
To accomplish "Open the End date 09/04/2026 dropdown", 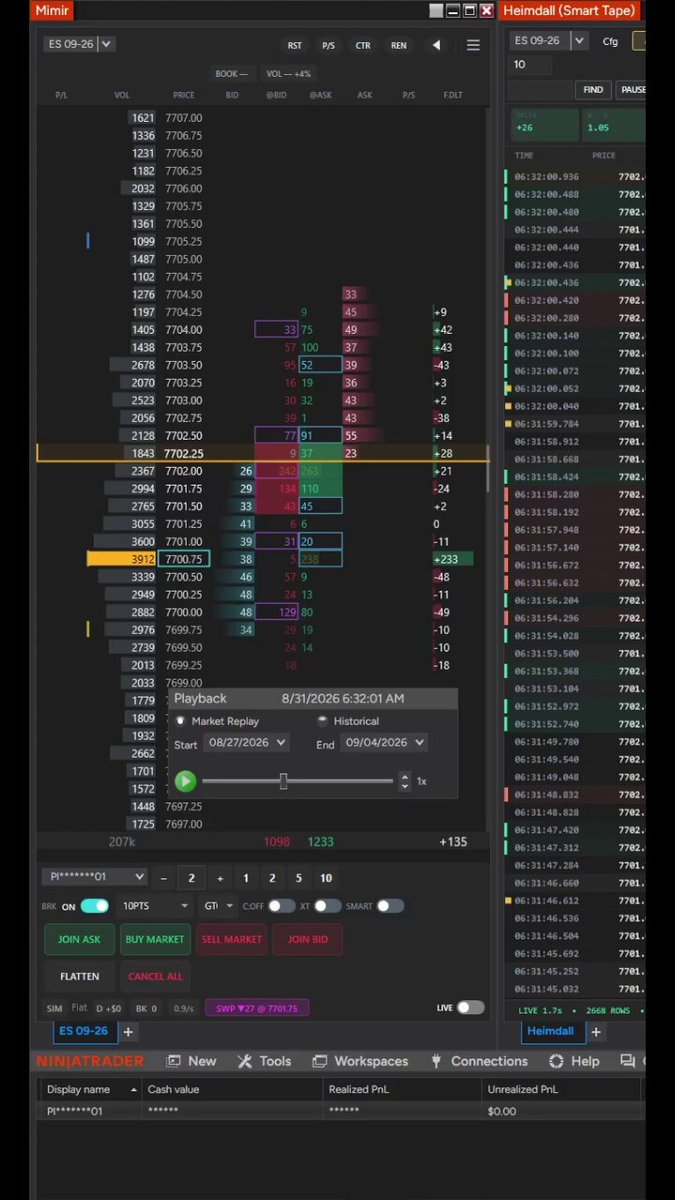I will (385, 743).
